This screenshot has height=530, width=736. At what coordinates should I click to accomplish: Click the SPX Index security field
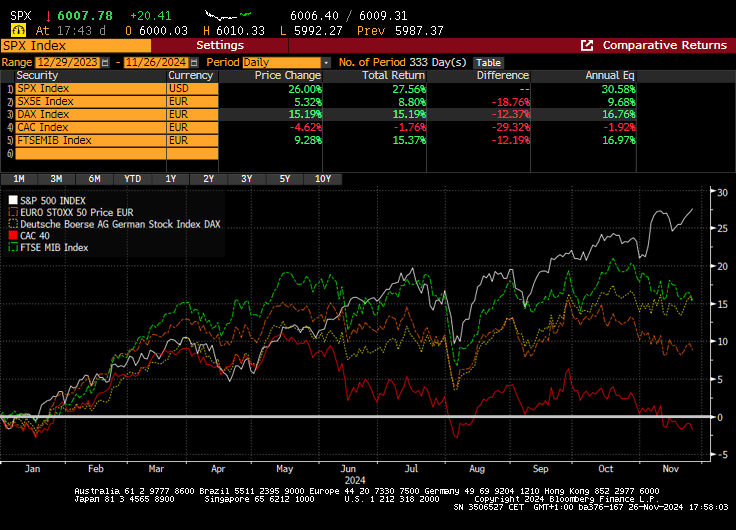point(91,89)
